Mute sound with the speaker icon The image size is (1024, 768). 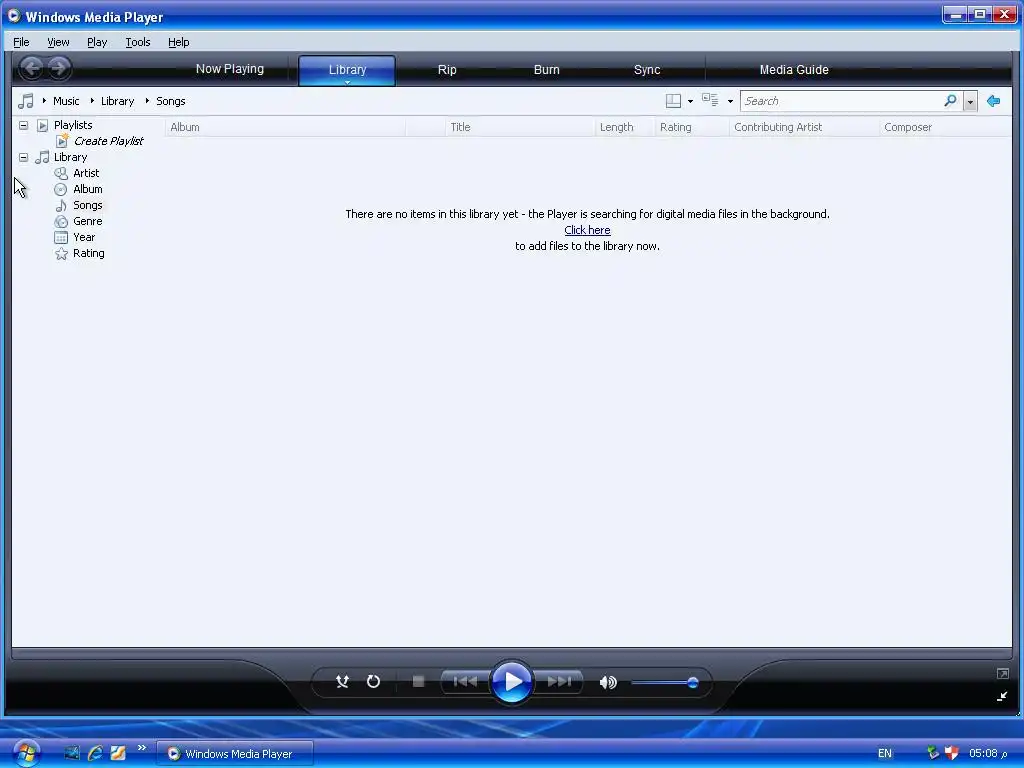(608, 682)
